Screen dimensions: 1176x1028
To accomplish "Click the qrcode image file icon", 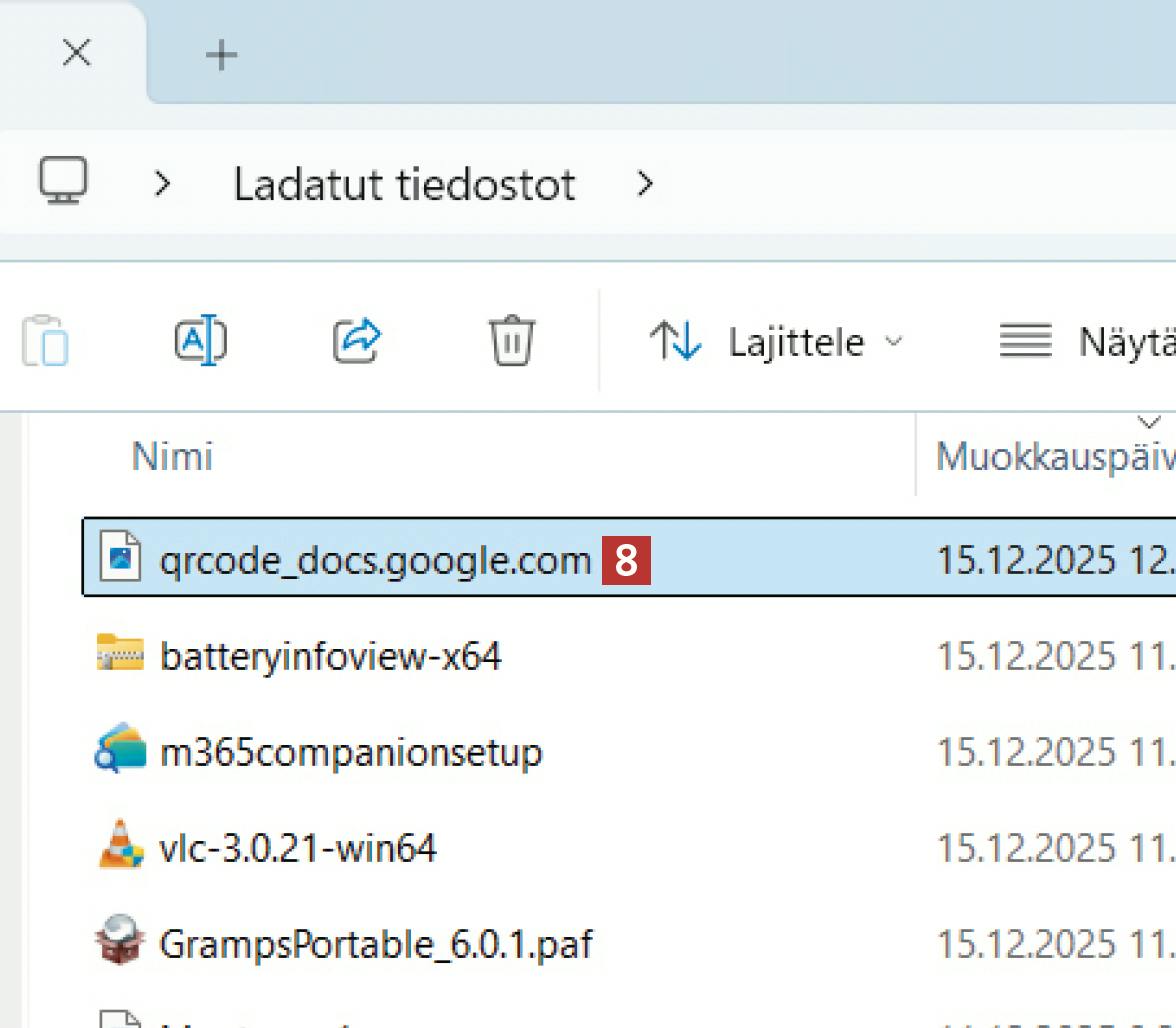I will tap(120, 558).
